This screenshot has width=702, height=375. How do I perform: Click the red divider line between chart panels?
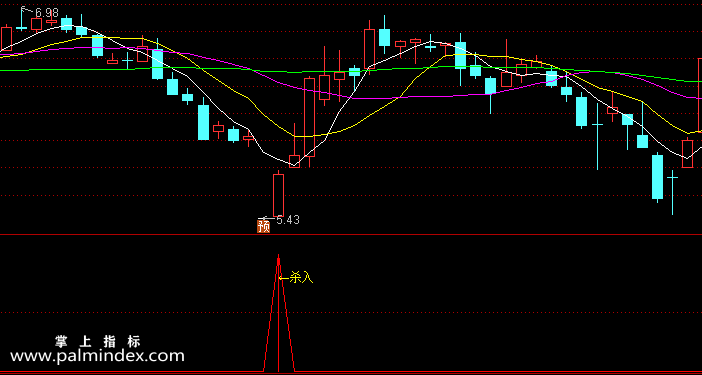click(x=351, y=234)
